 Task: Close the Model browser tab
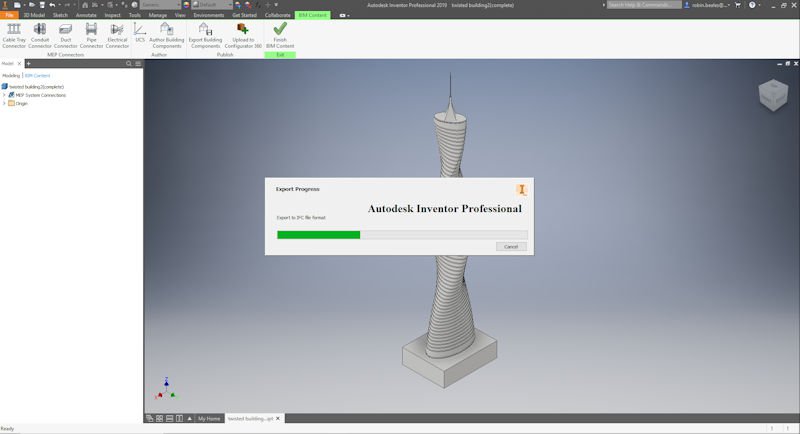(x=19, y=64)
